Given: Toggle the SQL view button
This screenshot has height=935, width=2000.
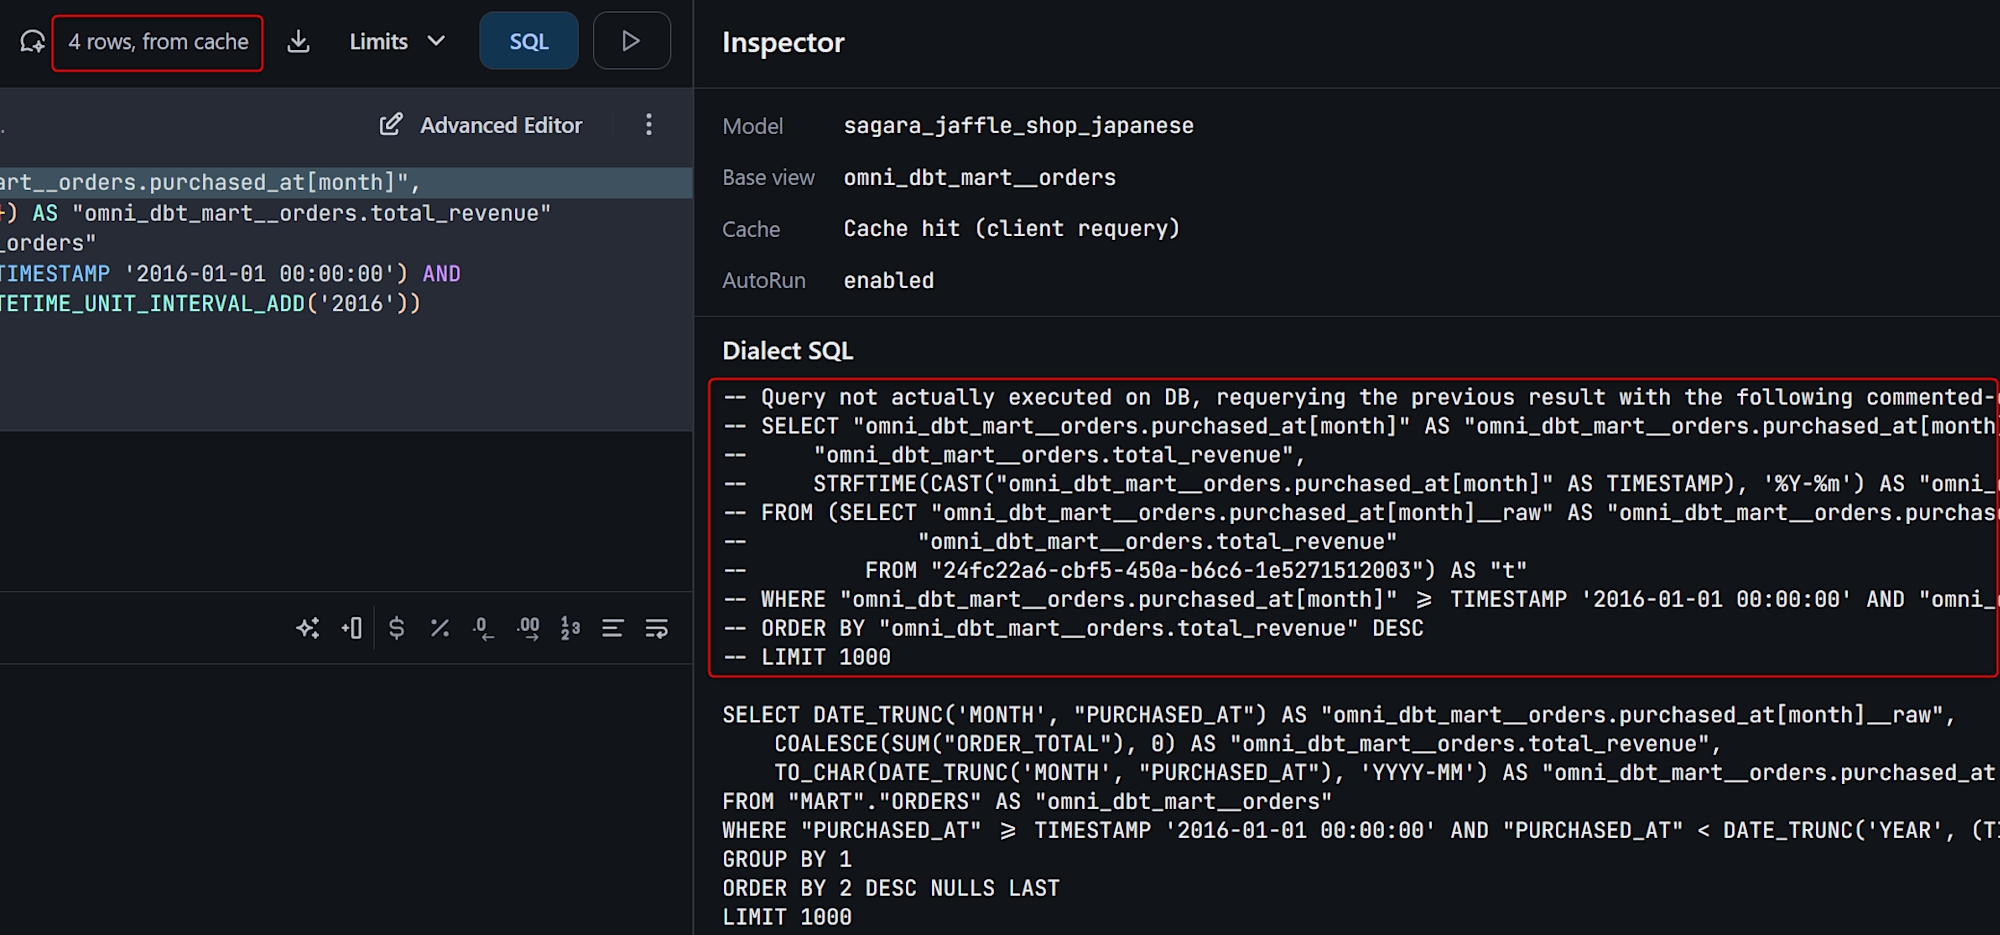Looking at the screenshot, I should pyautogui.click(x=528, y=42).
